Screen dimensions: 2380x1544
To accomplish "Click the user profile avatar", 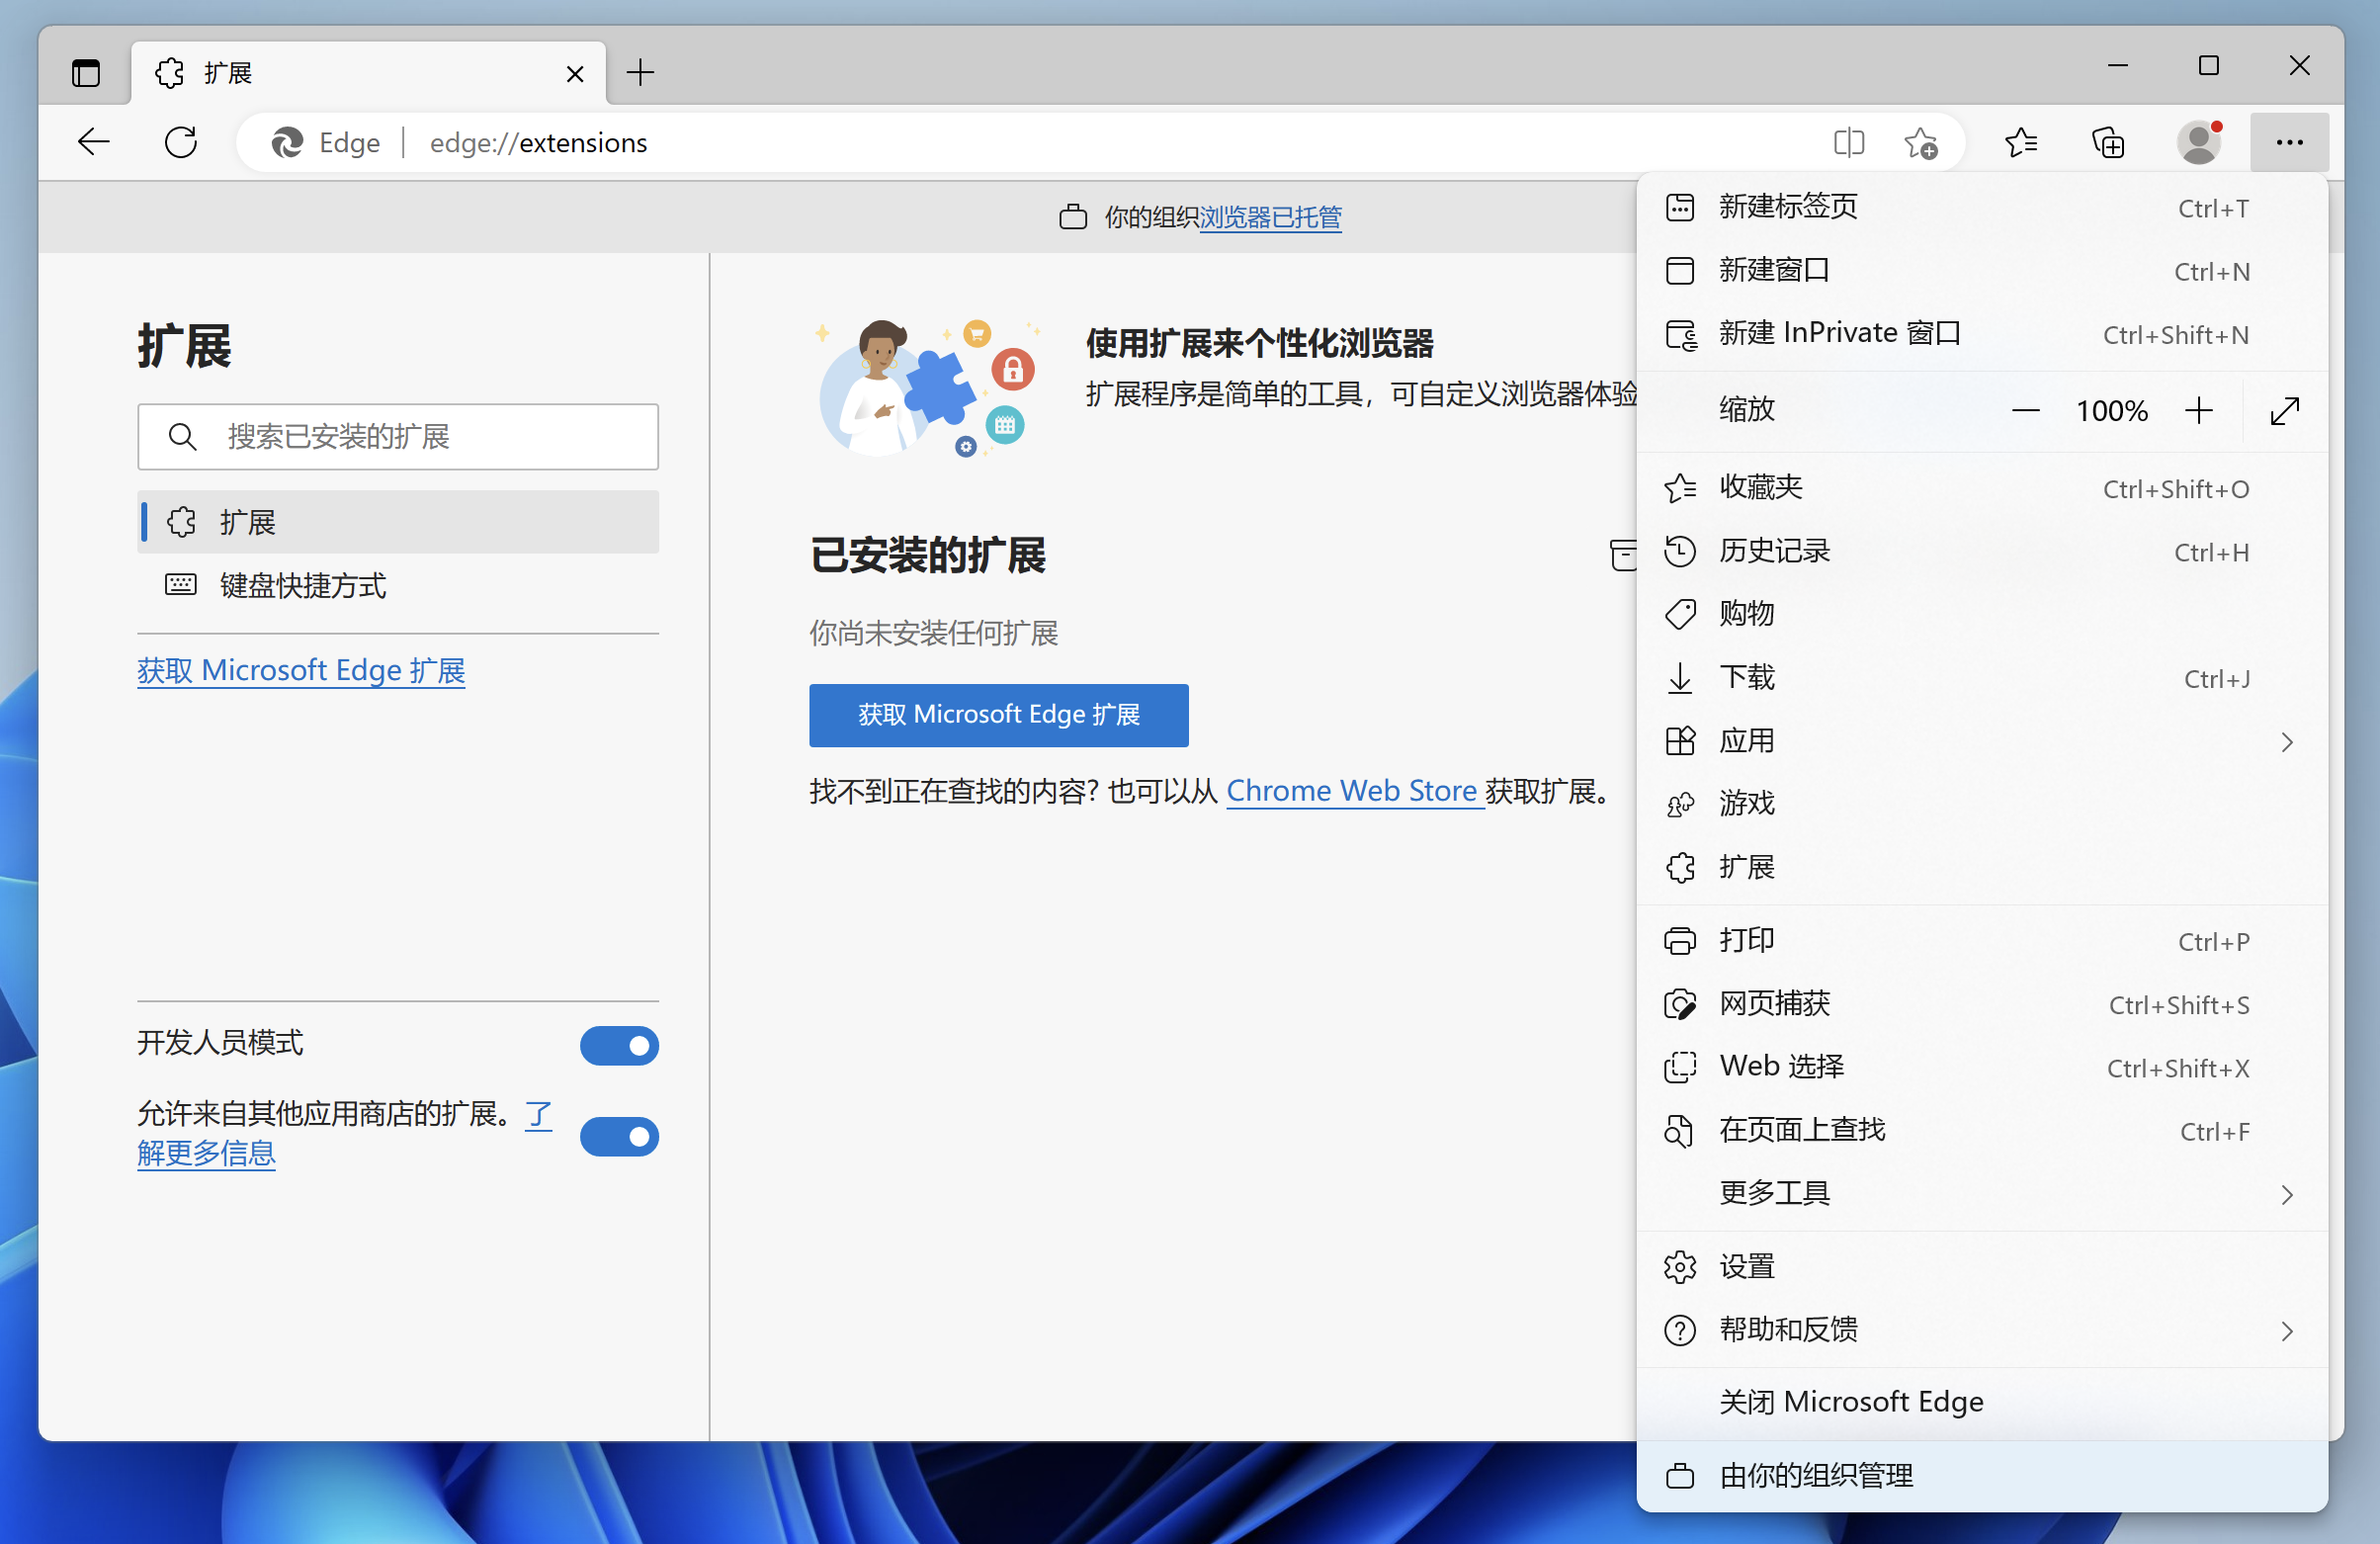I will pyautogui.click(x=2199, y=143).
